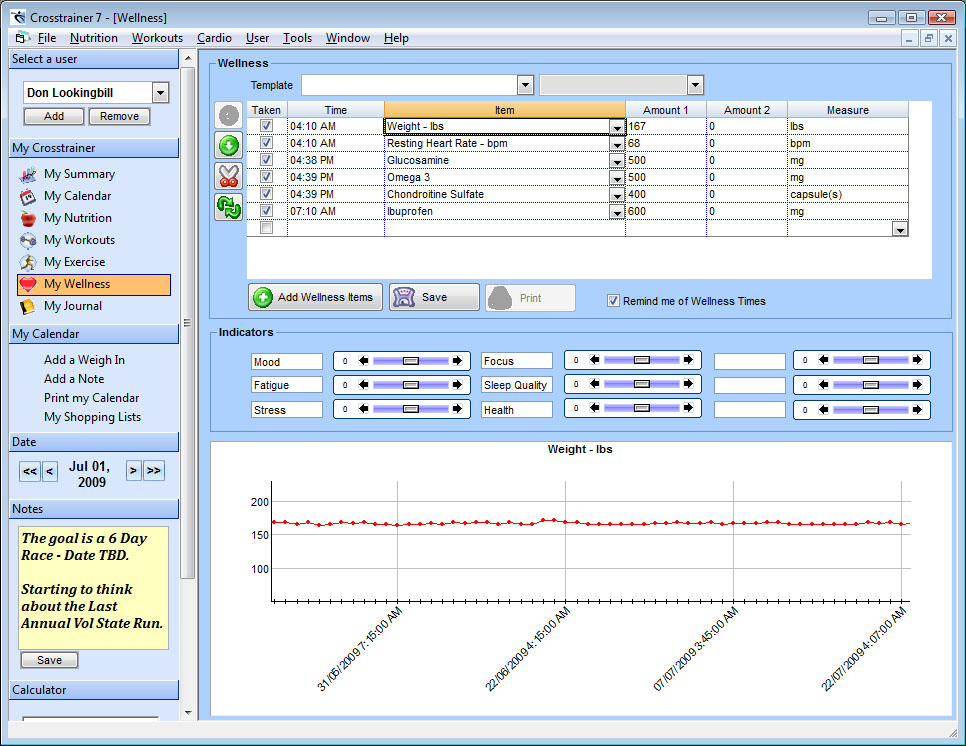The image size is (966, 746).
Task: Go to next day with single right arrow
Action: pos(133,471)
